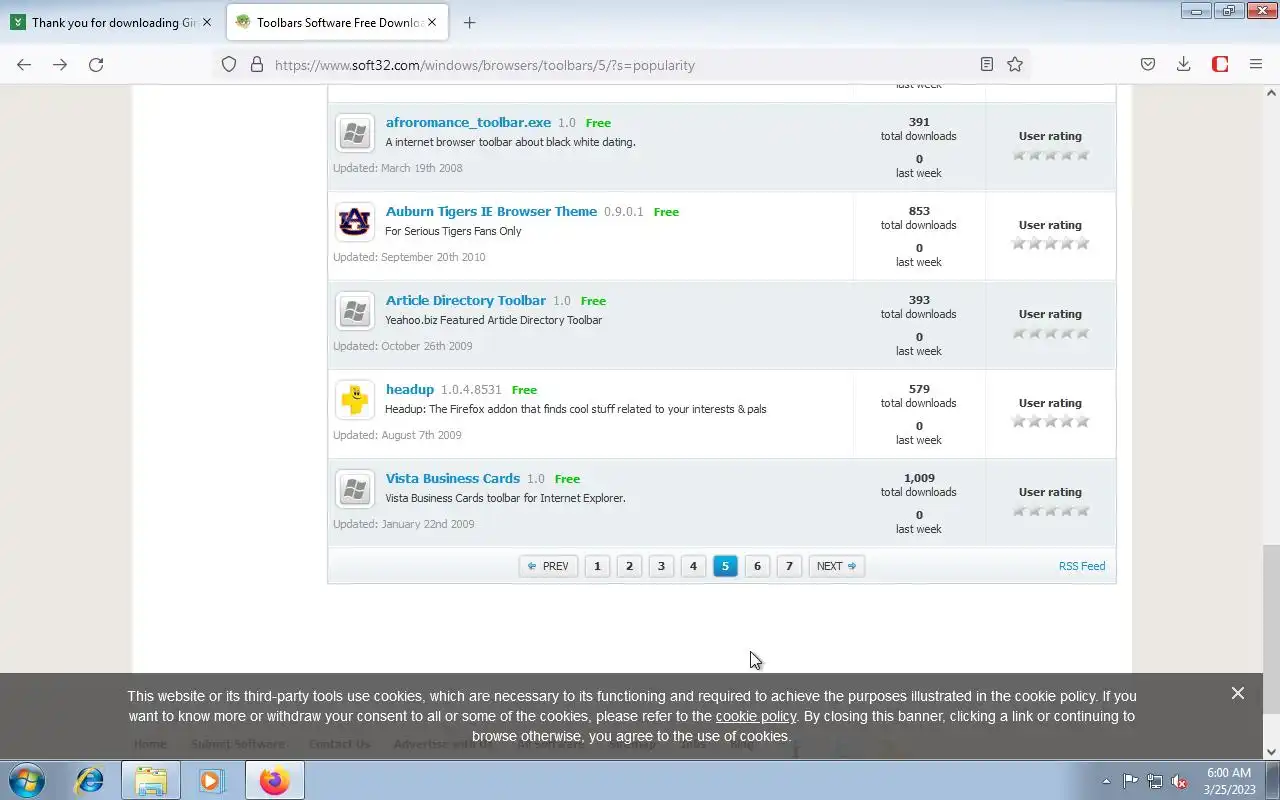Viewport: 1280px width, 800px height.
Task: Reload the current page
Action: (96, 64)
